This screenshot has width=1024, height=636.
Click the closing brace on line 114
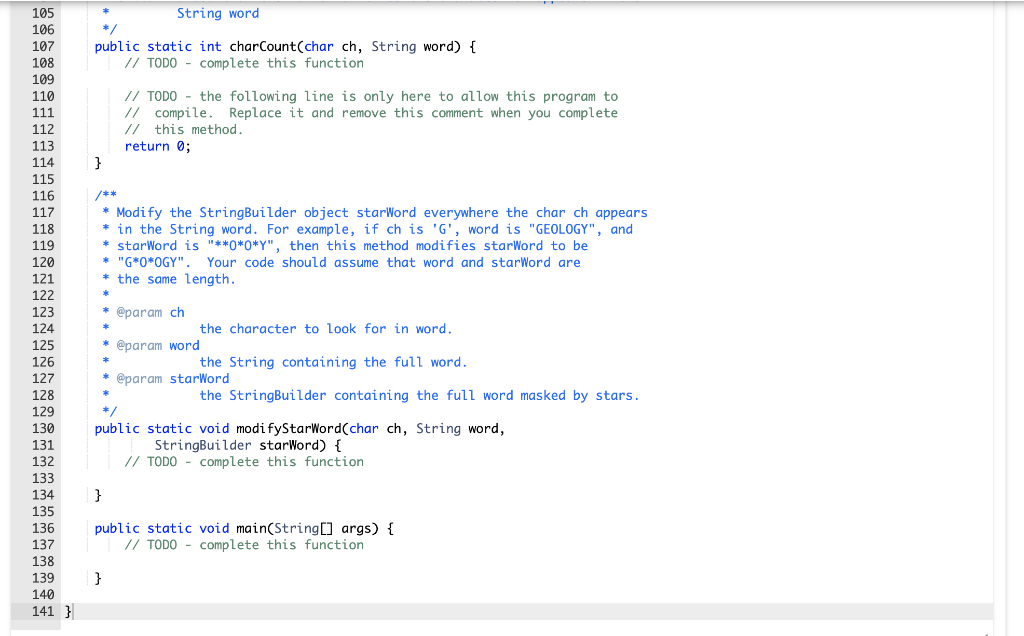coord(97,162)
